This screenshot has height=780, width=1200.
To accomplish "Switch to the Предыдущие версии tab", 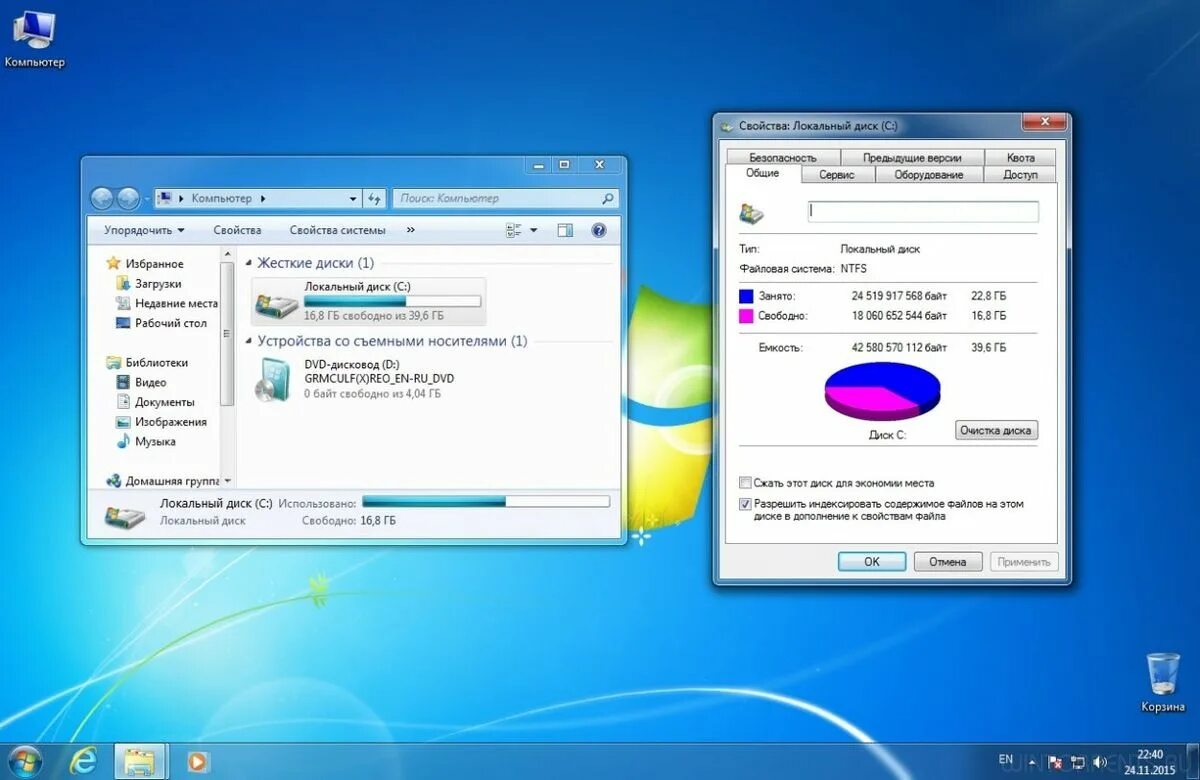I will click(912, 157).
